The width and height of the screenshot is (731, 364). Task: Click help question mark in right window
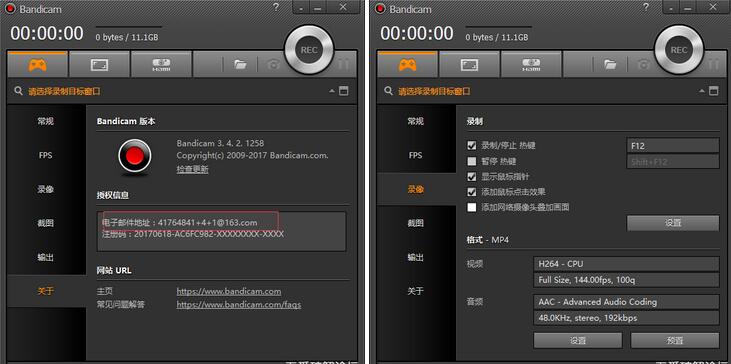click(x=646, y=7)
